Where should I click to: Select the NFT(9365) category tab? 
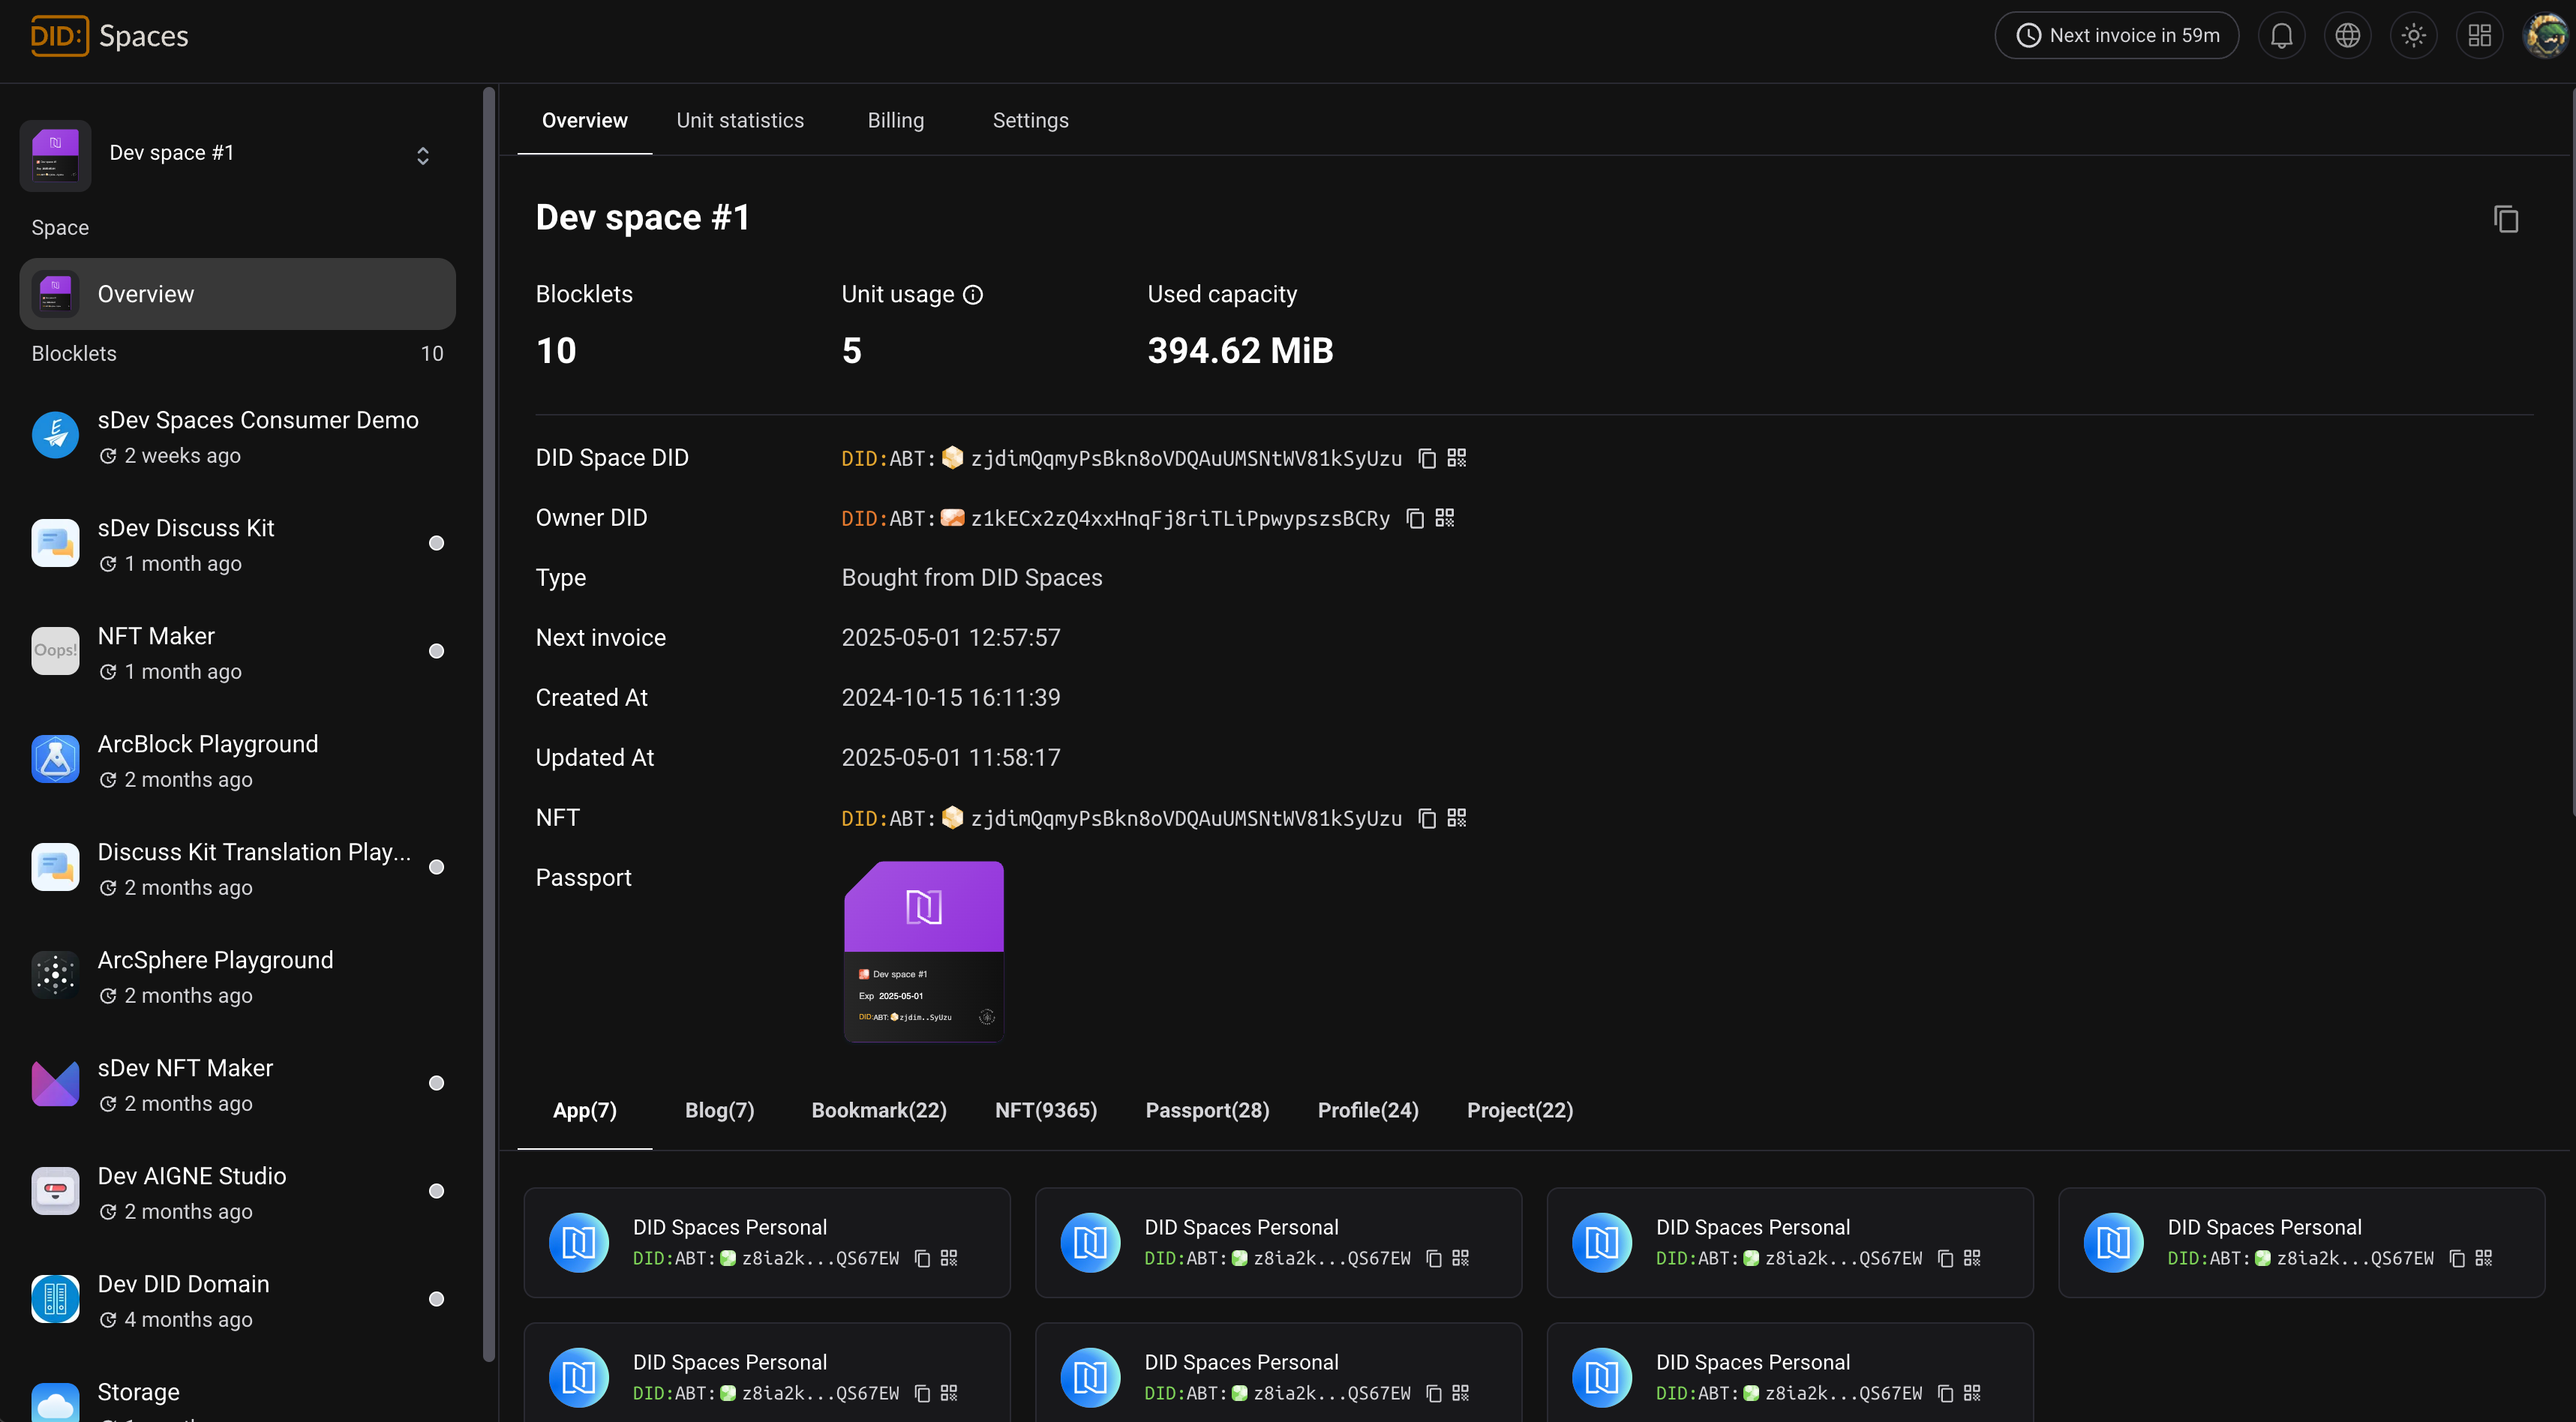click(x=1045, y=1110)
